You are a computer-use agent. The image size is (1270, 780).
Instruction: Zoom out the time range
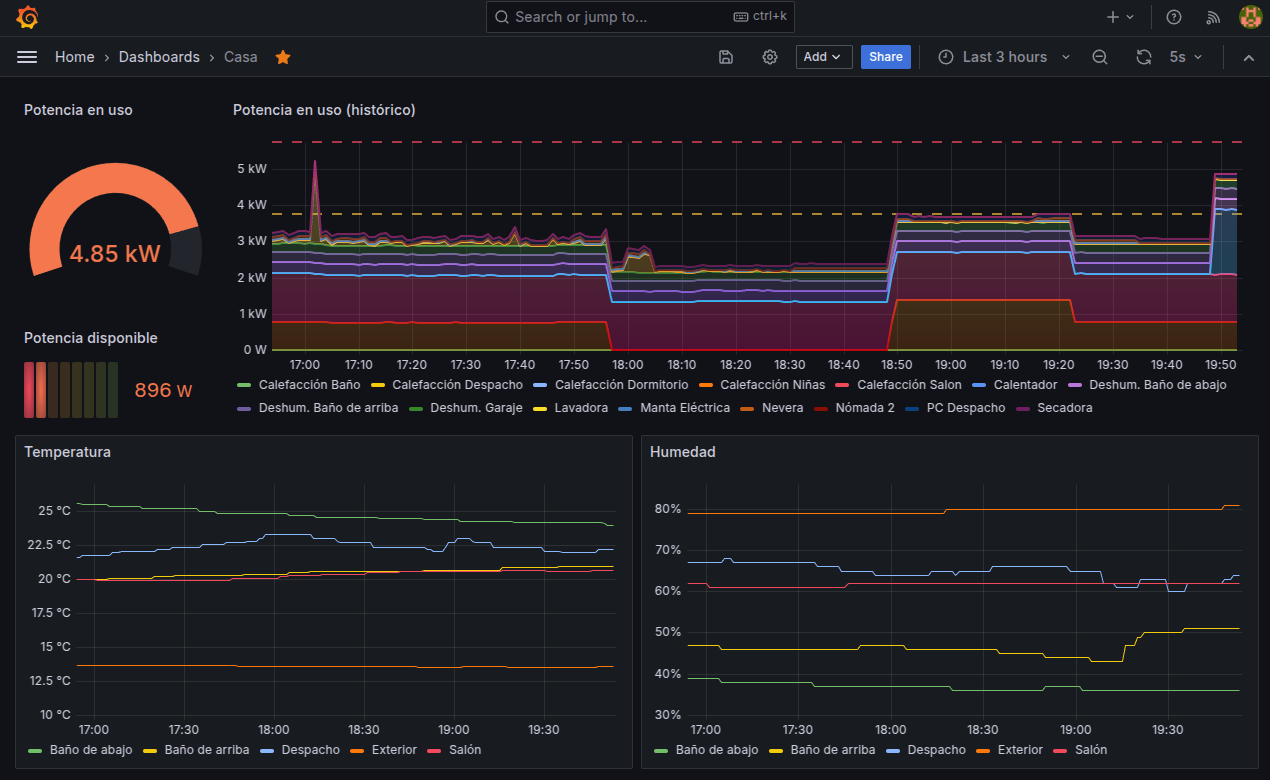[1100, 57]
